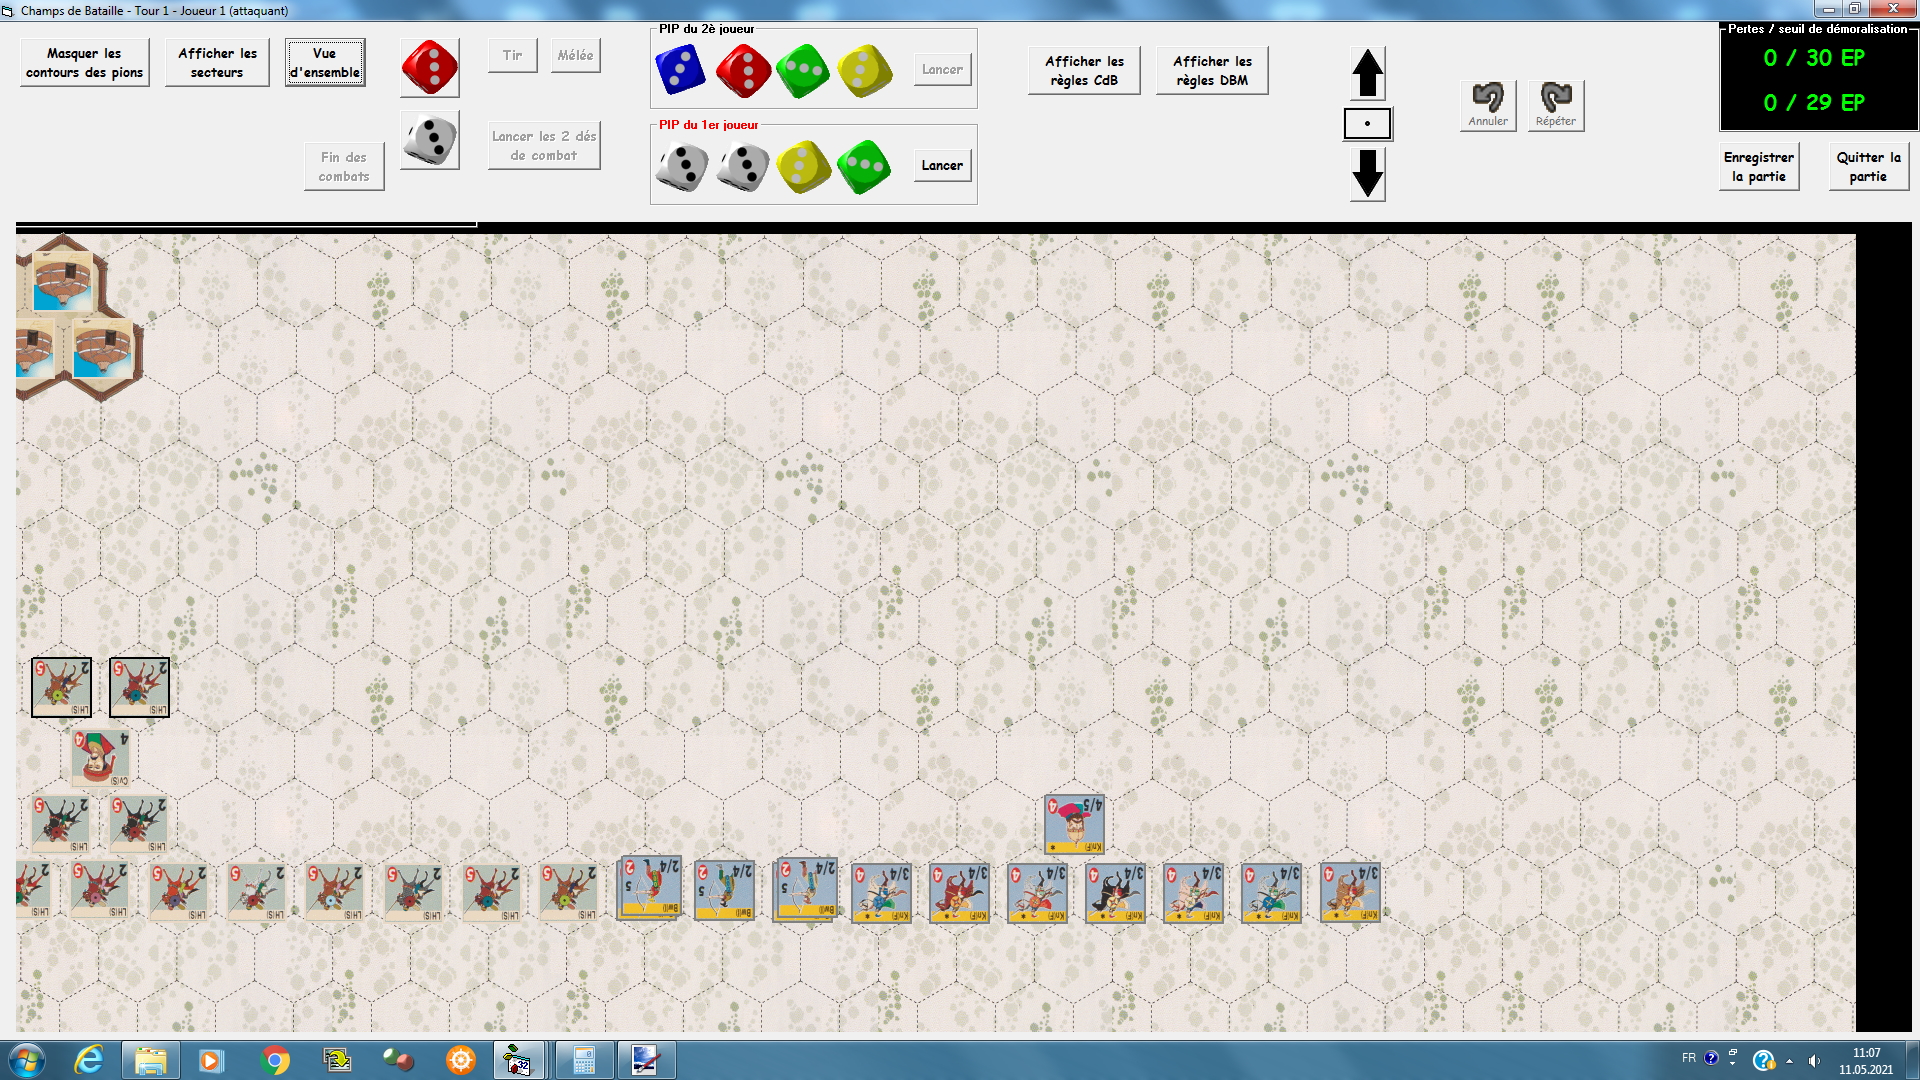Select the red PIP die of player 2

coord(742,70)
